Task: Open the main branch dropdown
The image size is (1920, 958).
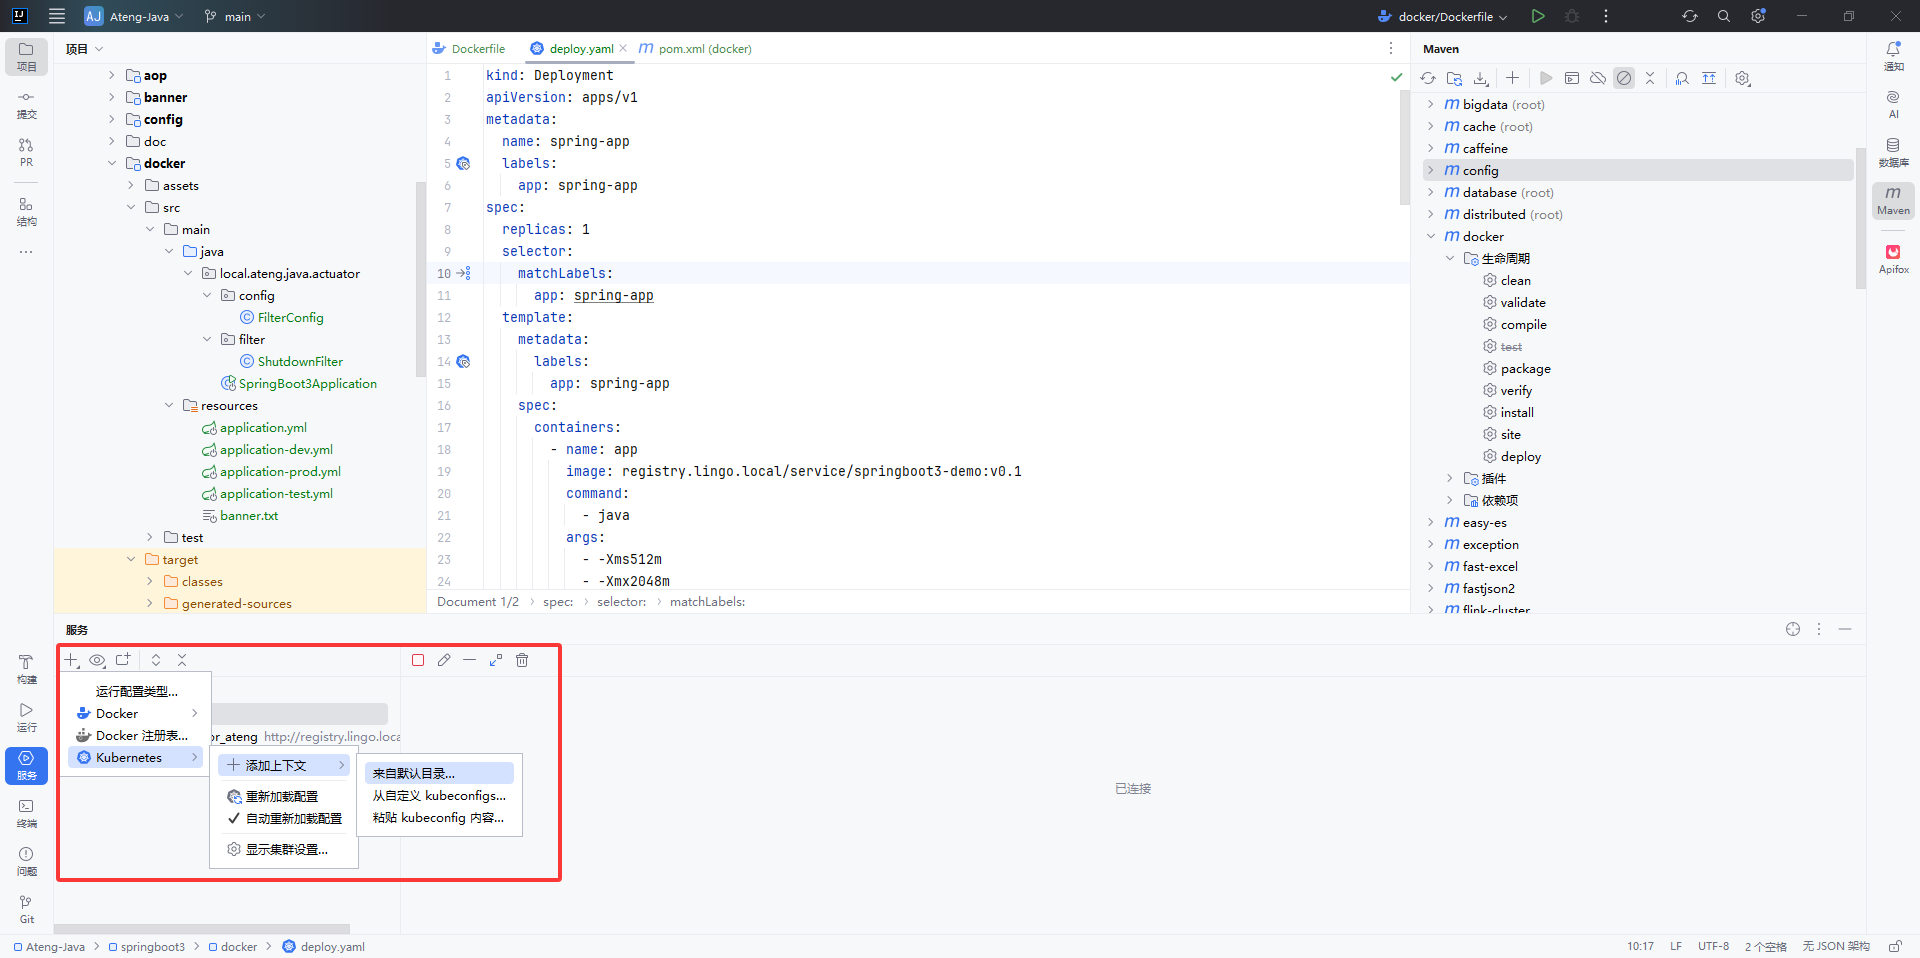Action: point(236,16)
